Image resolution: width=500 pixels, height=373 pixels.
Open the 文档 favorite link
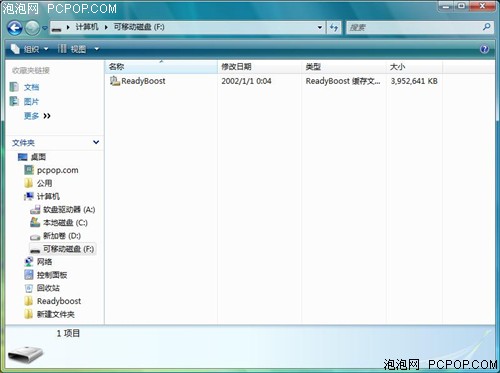point(31,87)
